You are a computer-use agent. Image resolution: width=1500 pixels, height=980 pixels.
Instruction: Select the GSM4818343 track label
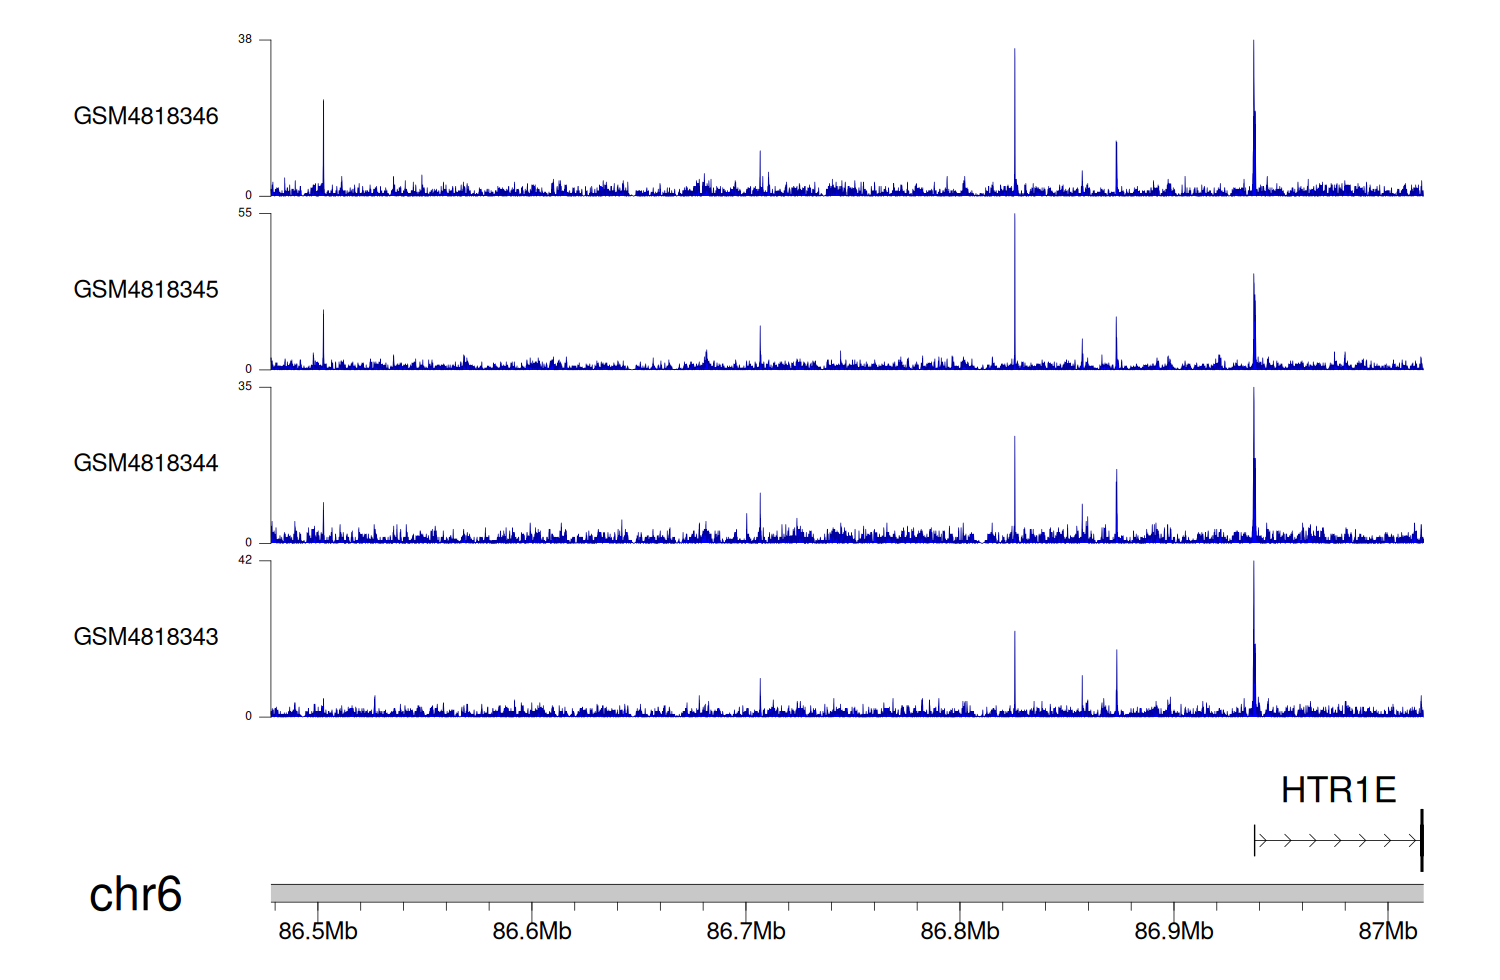(x=146, y=637)
